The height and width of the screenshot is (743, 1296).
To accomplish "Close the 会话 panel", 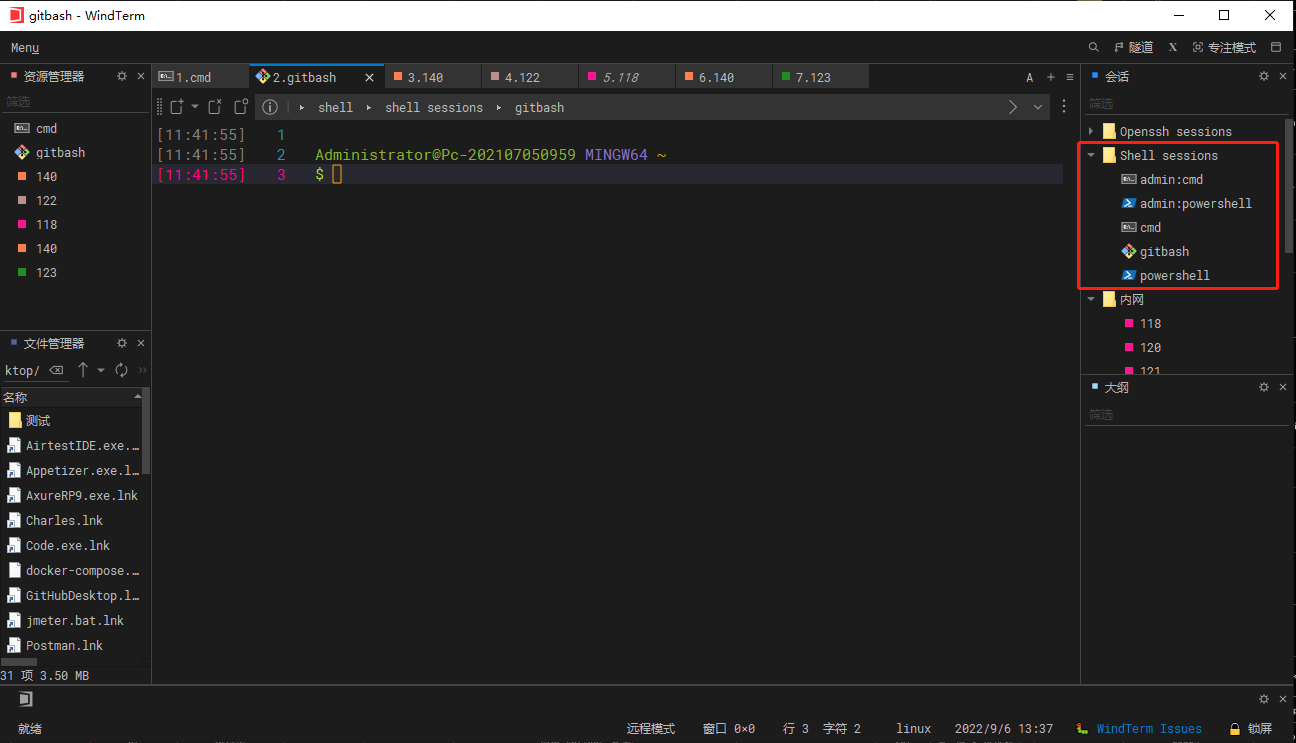I will click(x=1282, y=76).
